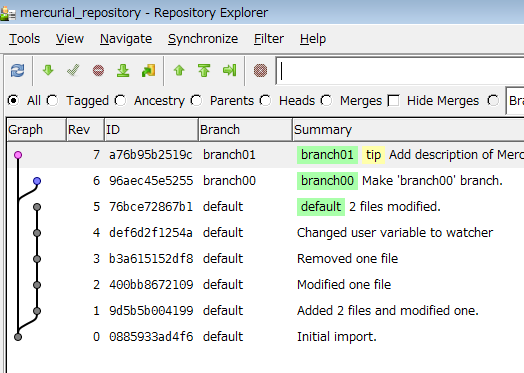Open the Synchronize menu
This screenshot has width=524, height=373.
pos(203,39)
